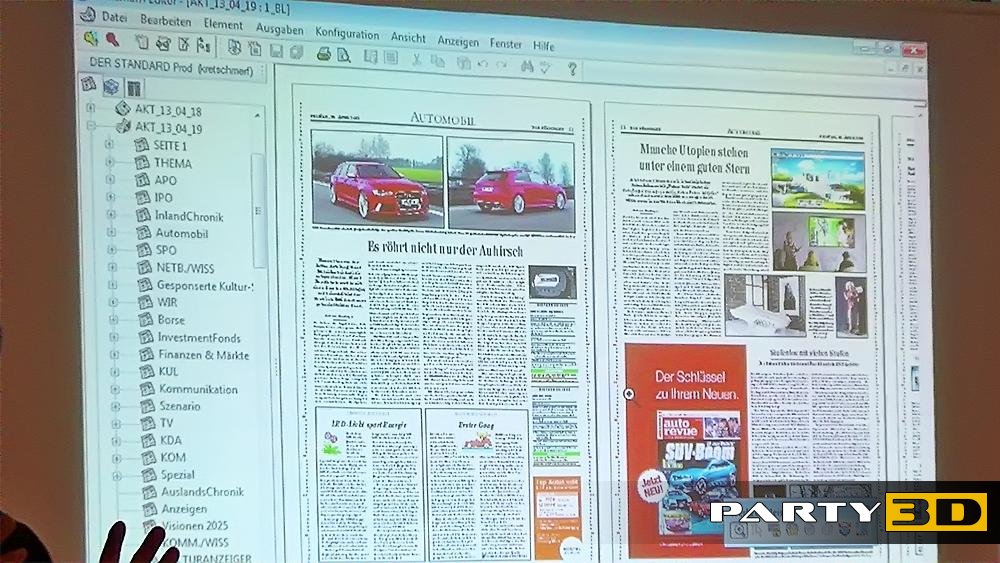Click the undo arrow icon

(483, 64)
